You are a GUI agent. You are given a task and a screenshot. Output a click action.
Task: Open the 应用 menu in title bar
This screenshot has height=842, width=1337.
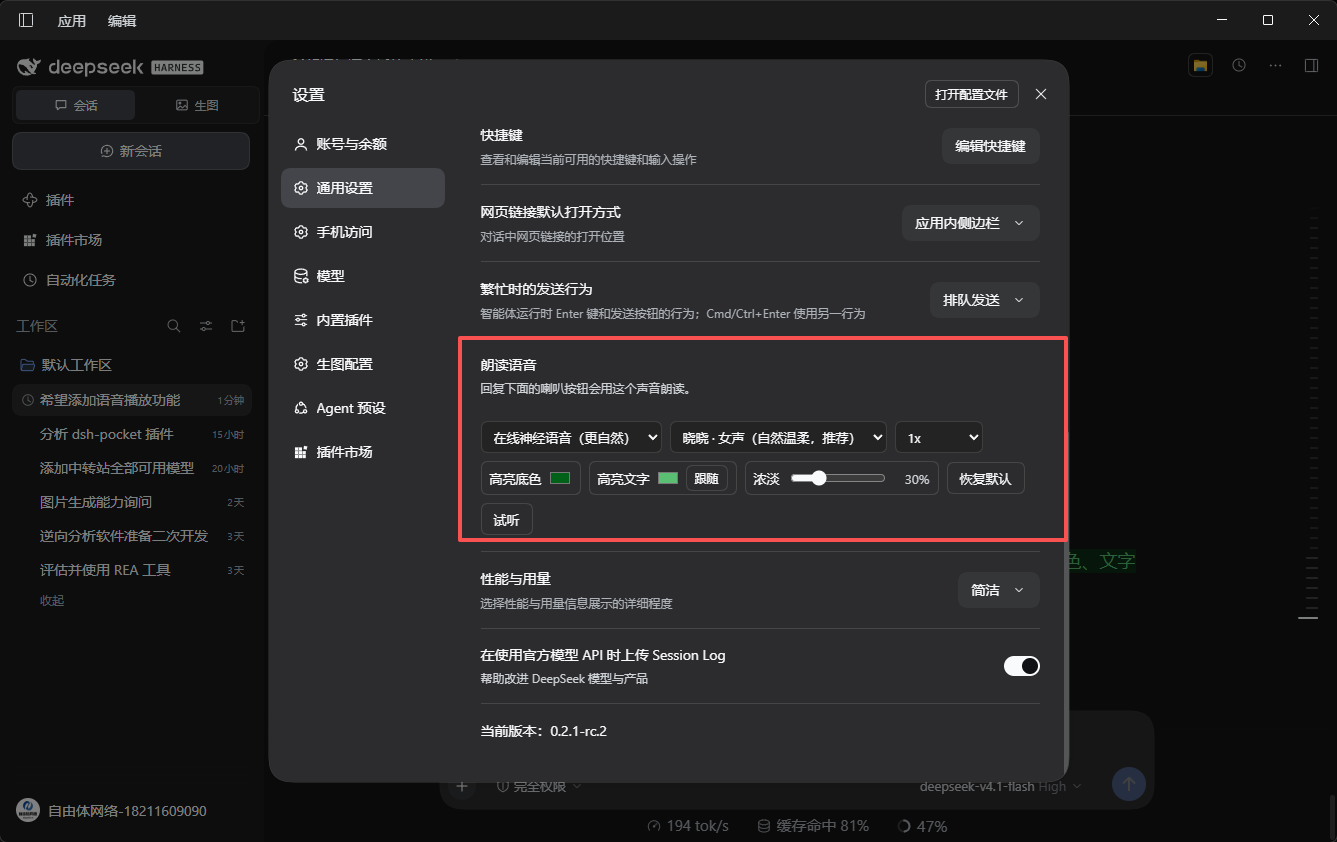[x=72, y=20]
